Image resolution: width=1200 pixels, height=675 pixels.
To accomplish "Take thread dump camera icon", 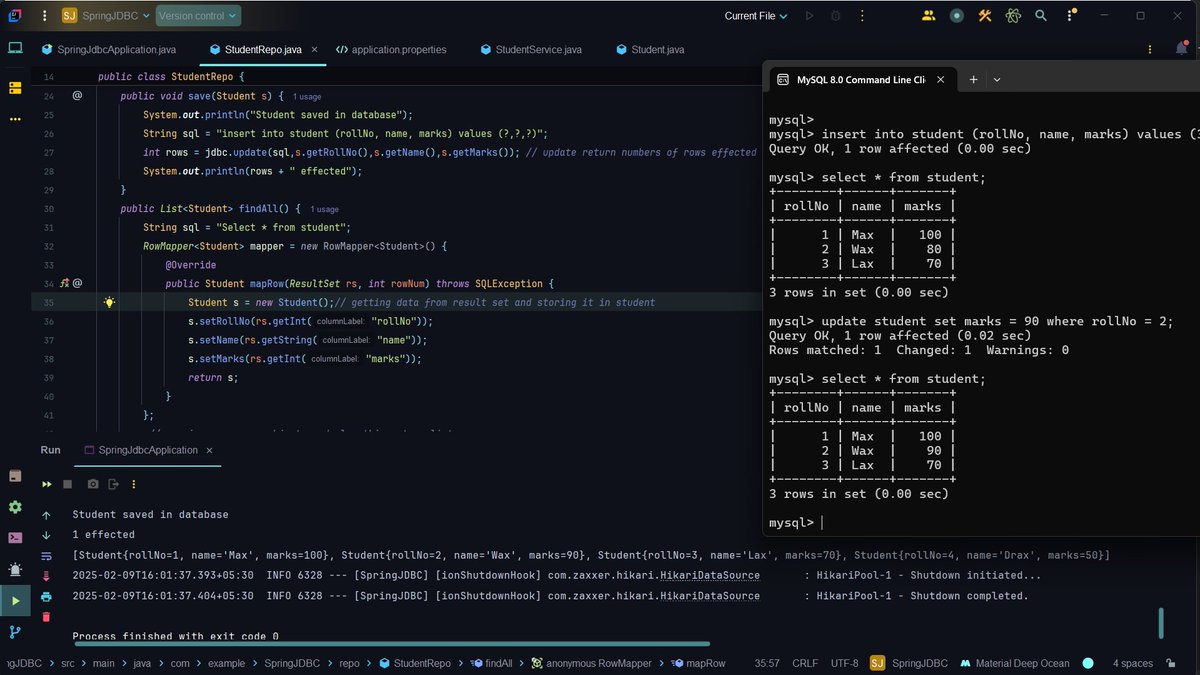I will point(92,484).
